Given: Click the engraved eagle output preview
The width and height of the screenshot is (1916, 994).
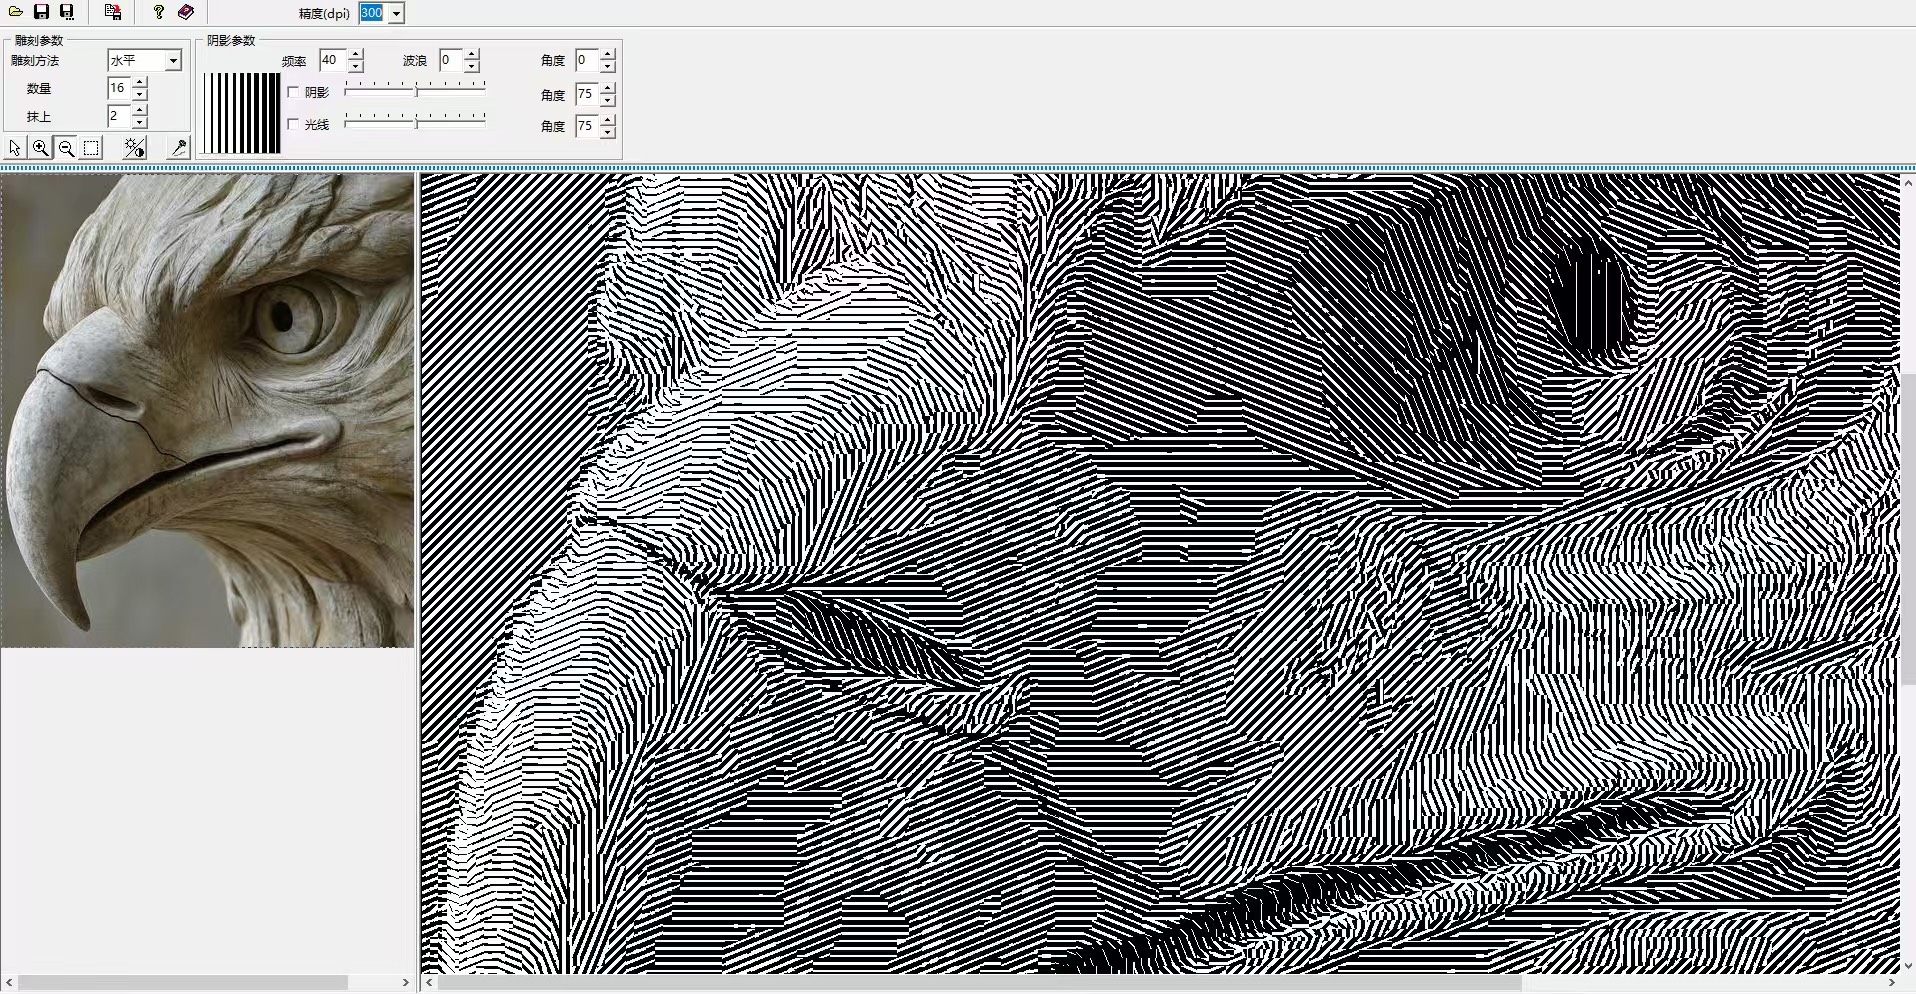Looking at the screenshot, I should tap(1160, 573).
